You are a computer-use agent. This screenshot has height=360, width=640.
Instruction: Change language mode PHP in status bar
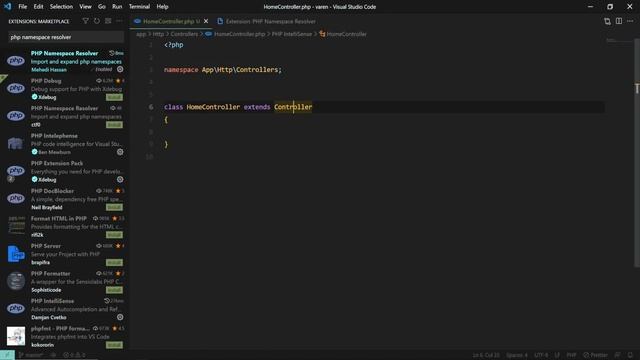571,355
